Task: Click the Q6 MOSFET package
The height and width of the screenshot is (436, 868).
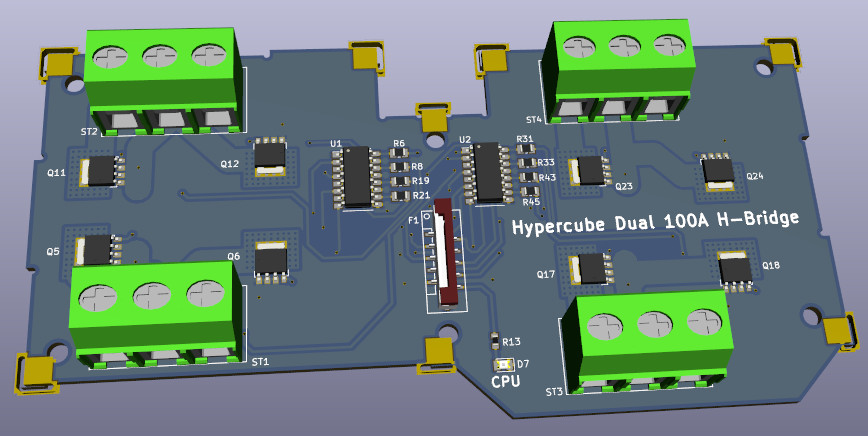Action: (271, 262)
